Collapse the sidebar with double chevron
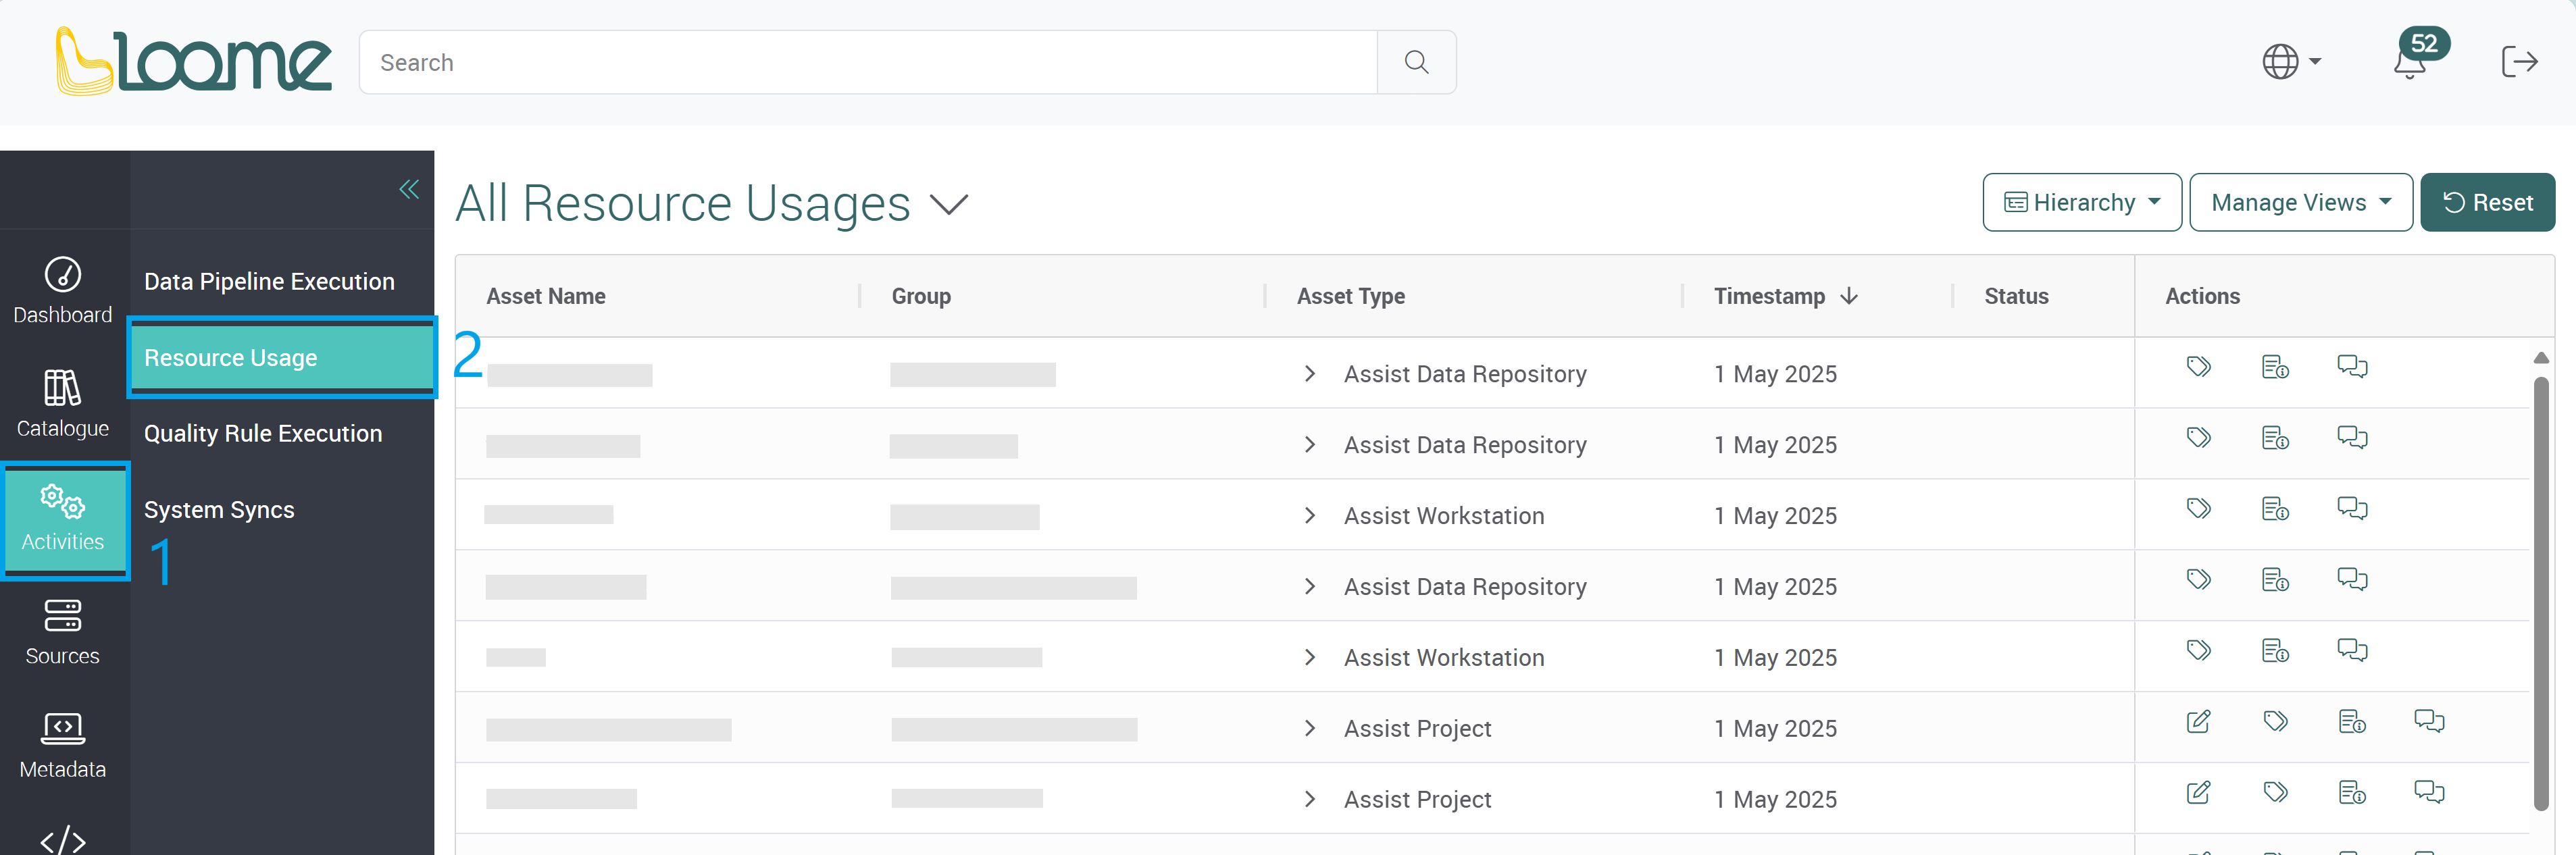This screenshot has height=855, width=2576. [x=409, y=189]
